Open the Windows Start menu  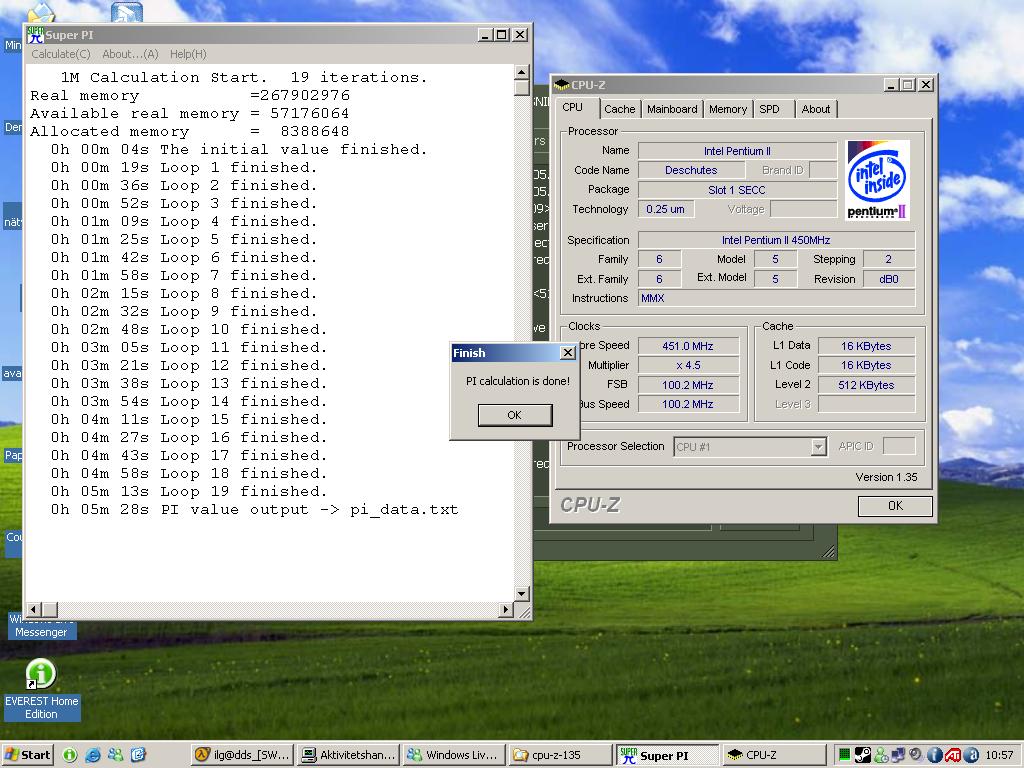27,755
